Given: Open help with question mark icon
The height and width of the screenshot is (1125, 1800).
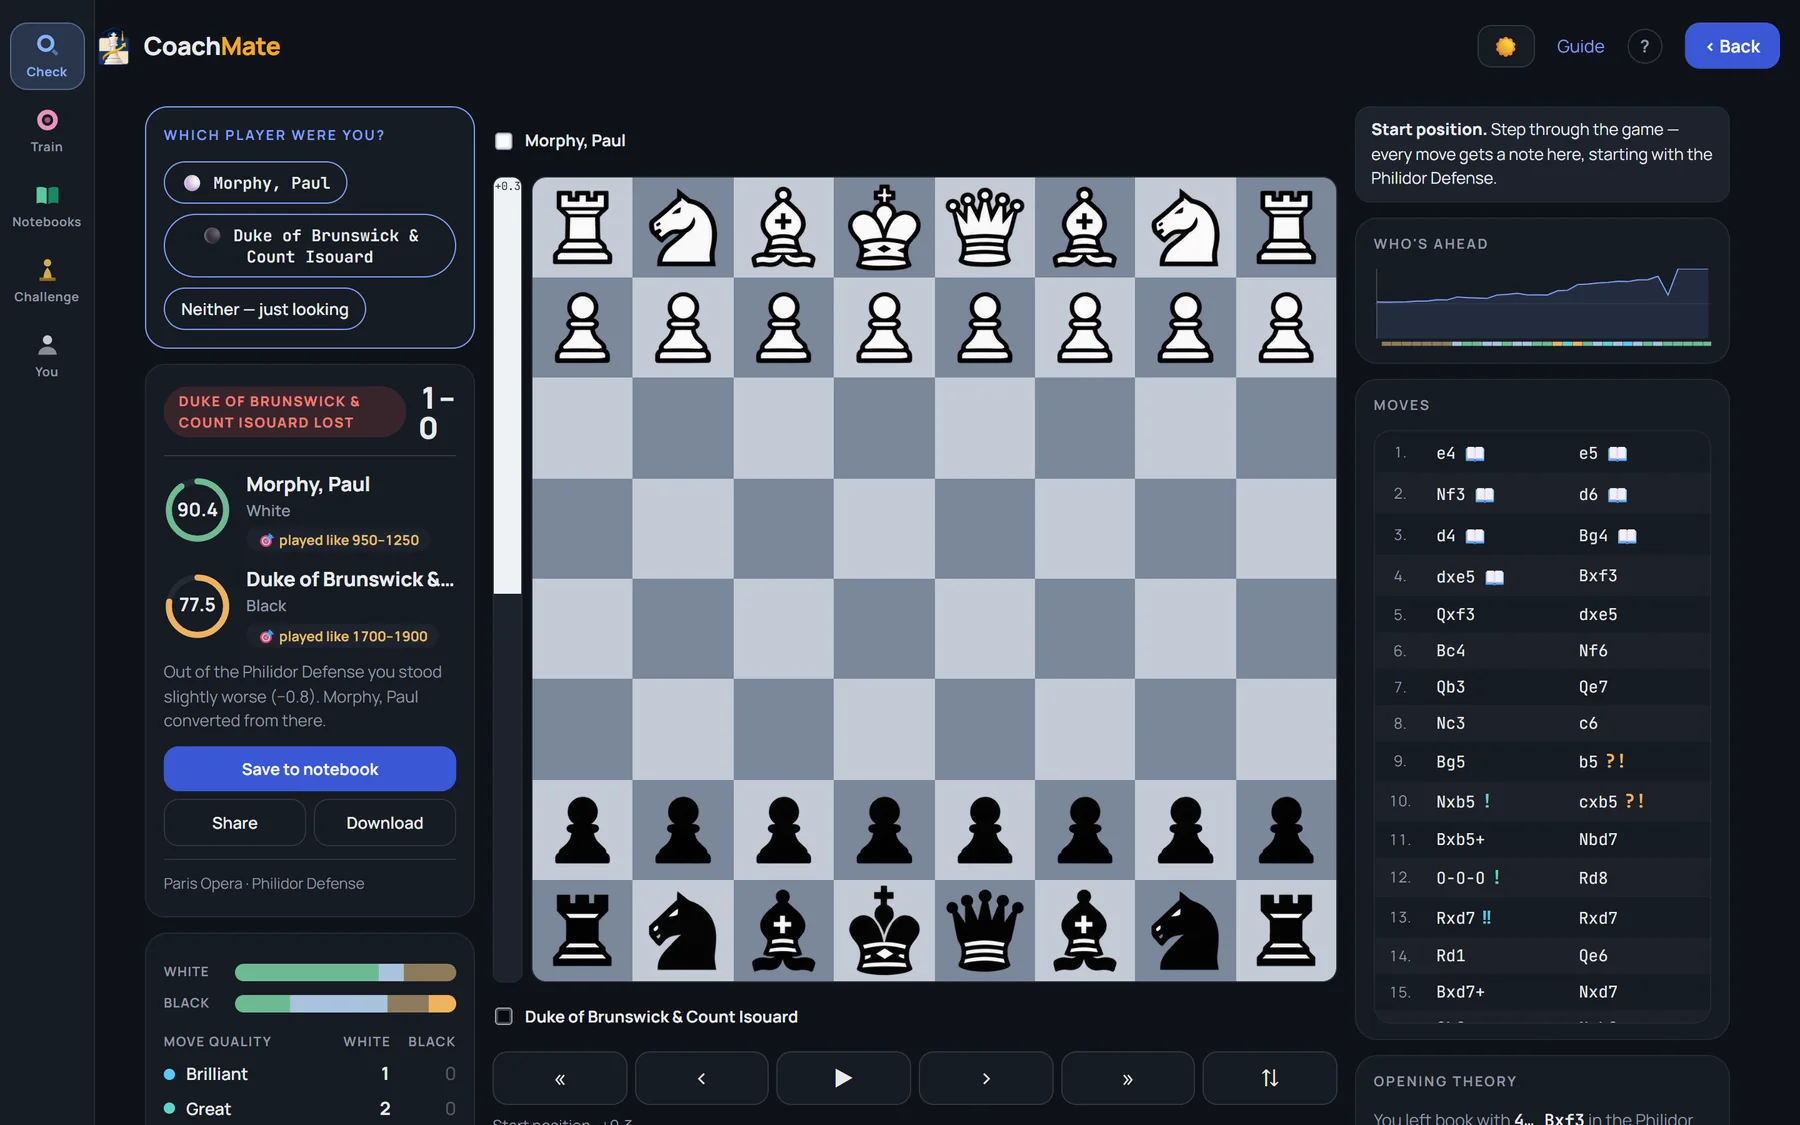Looking at the screenshot, I should click(x=1644, y=46).
